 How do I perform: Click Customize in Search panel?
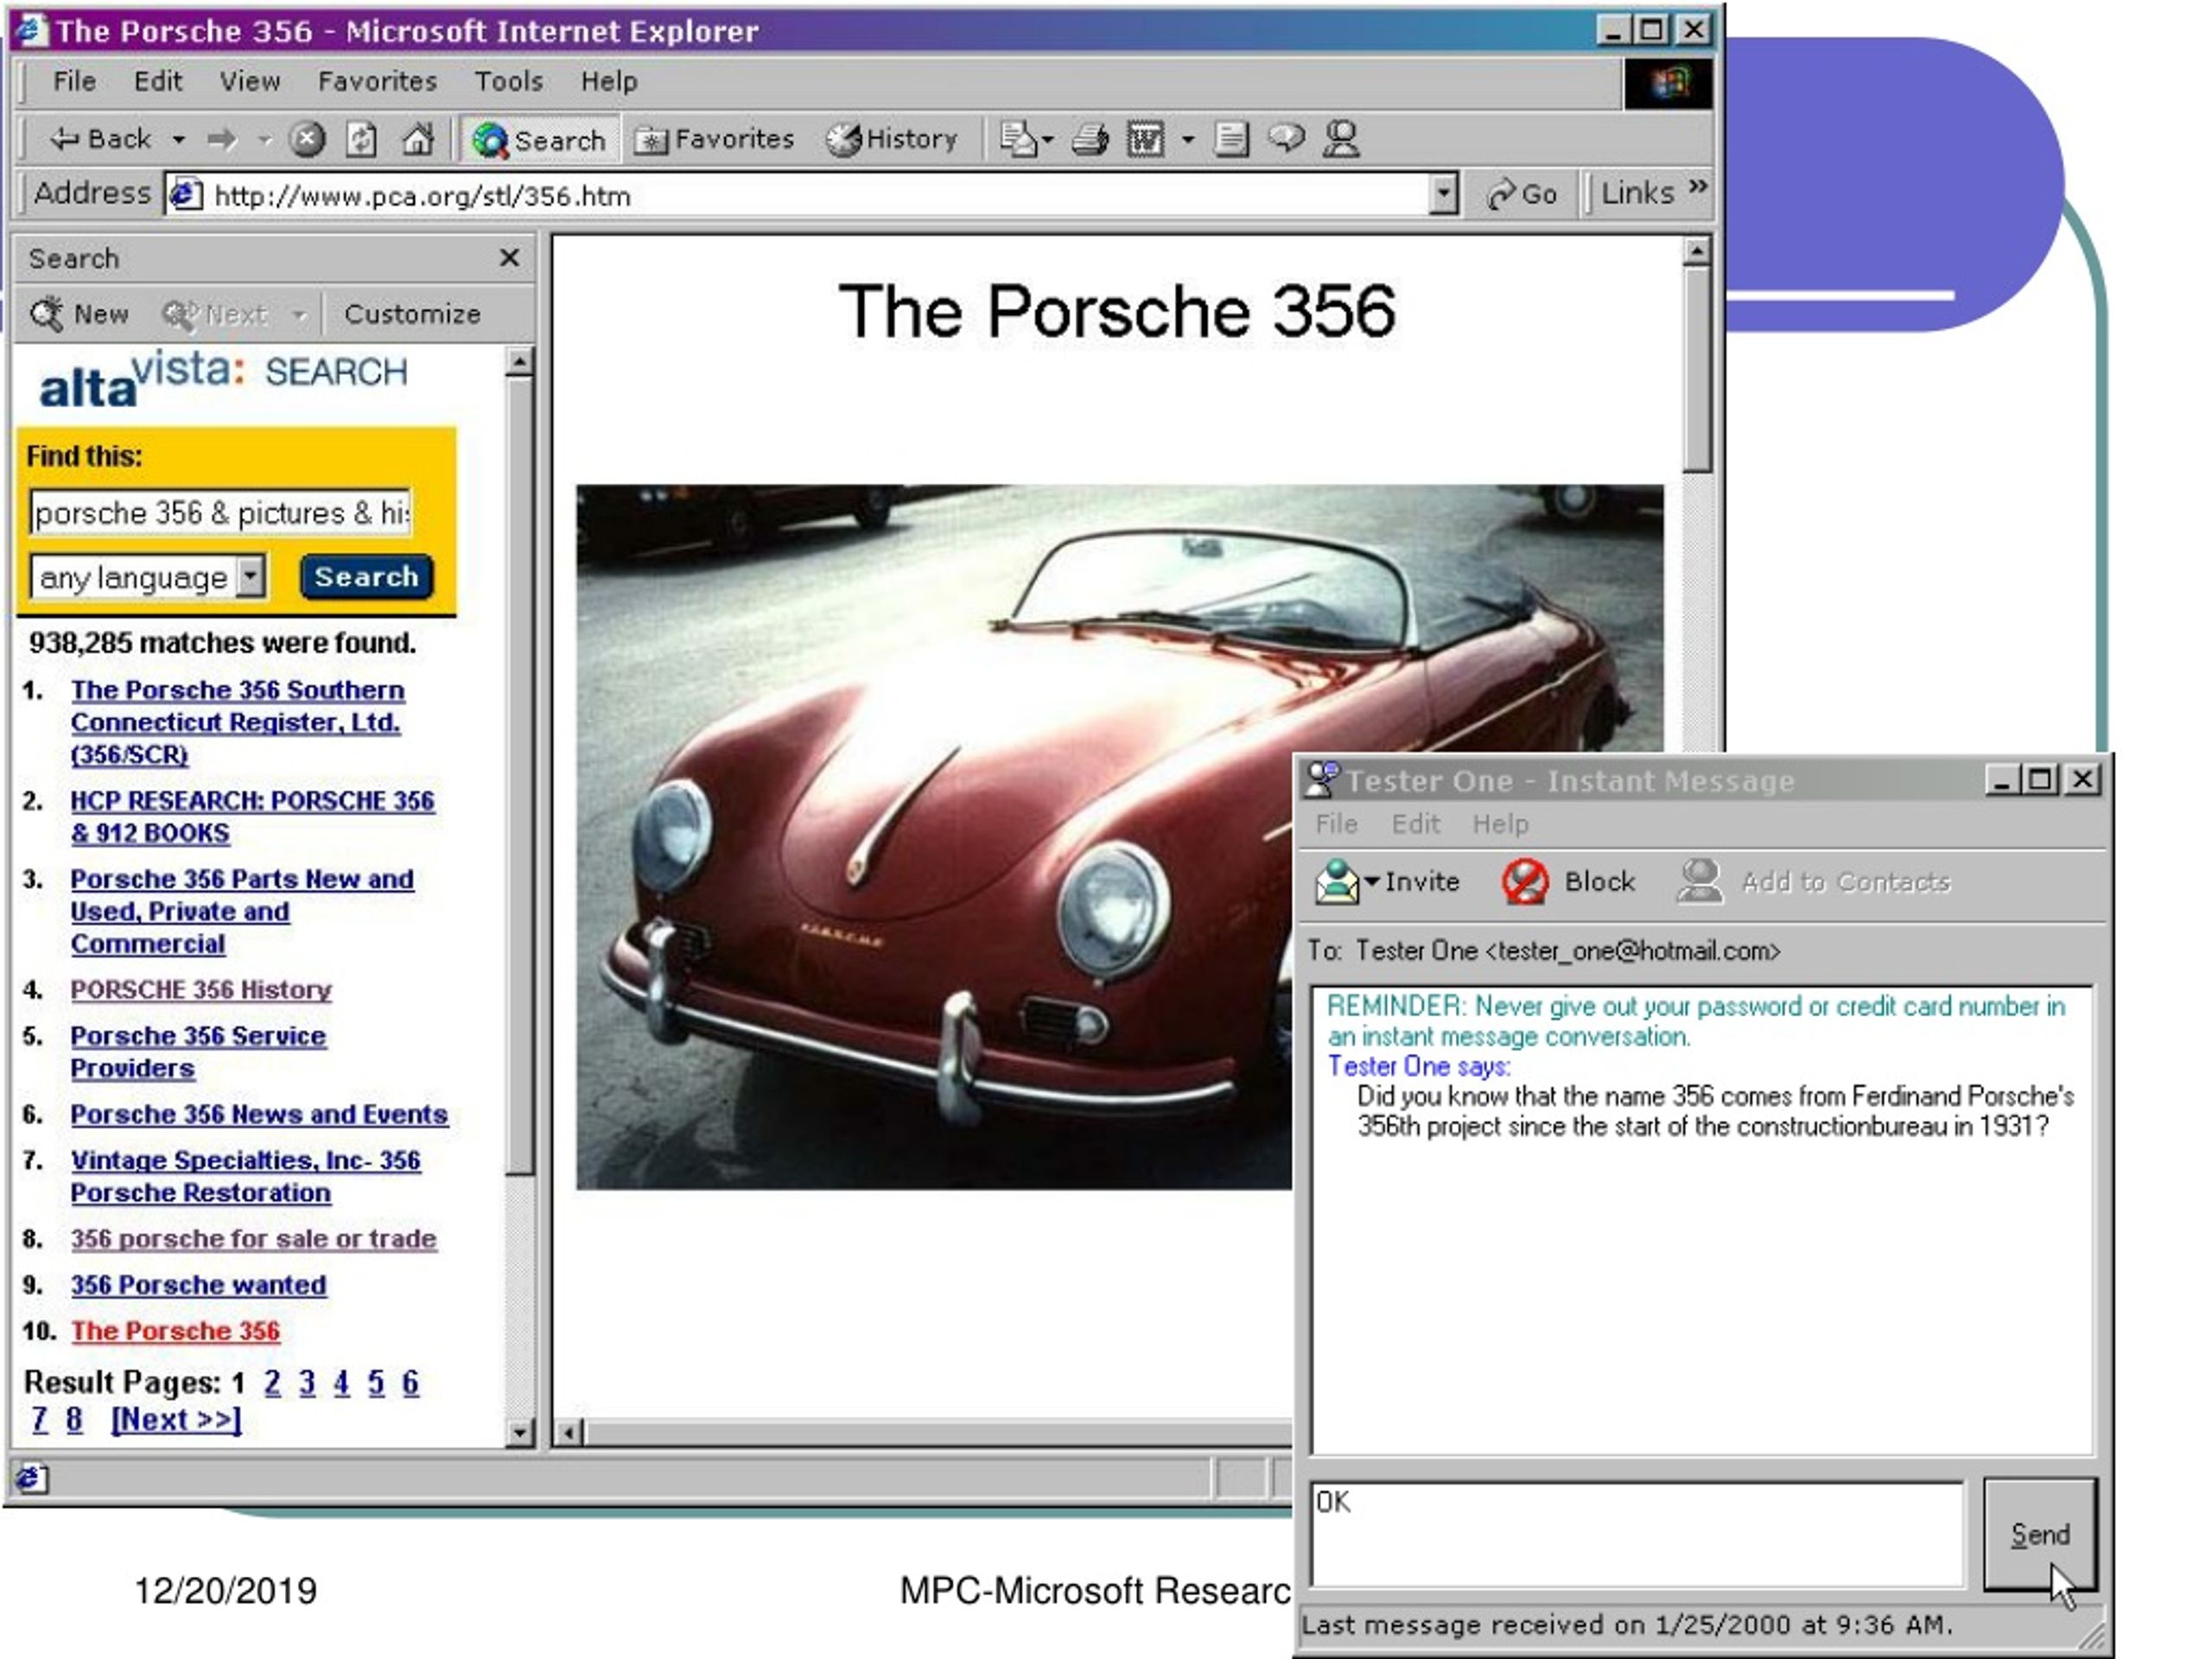412,314
